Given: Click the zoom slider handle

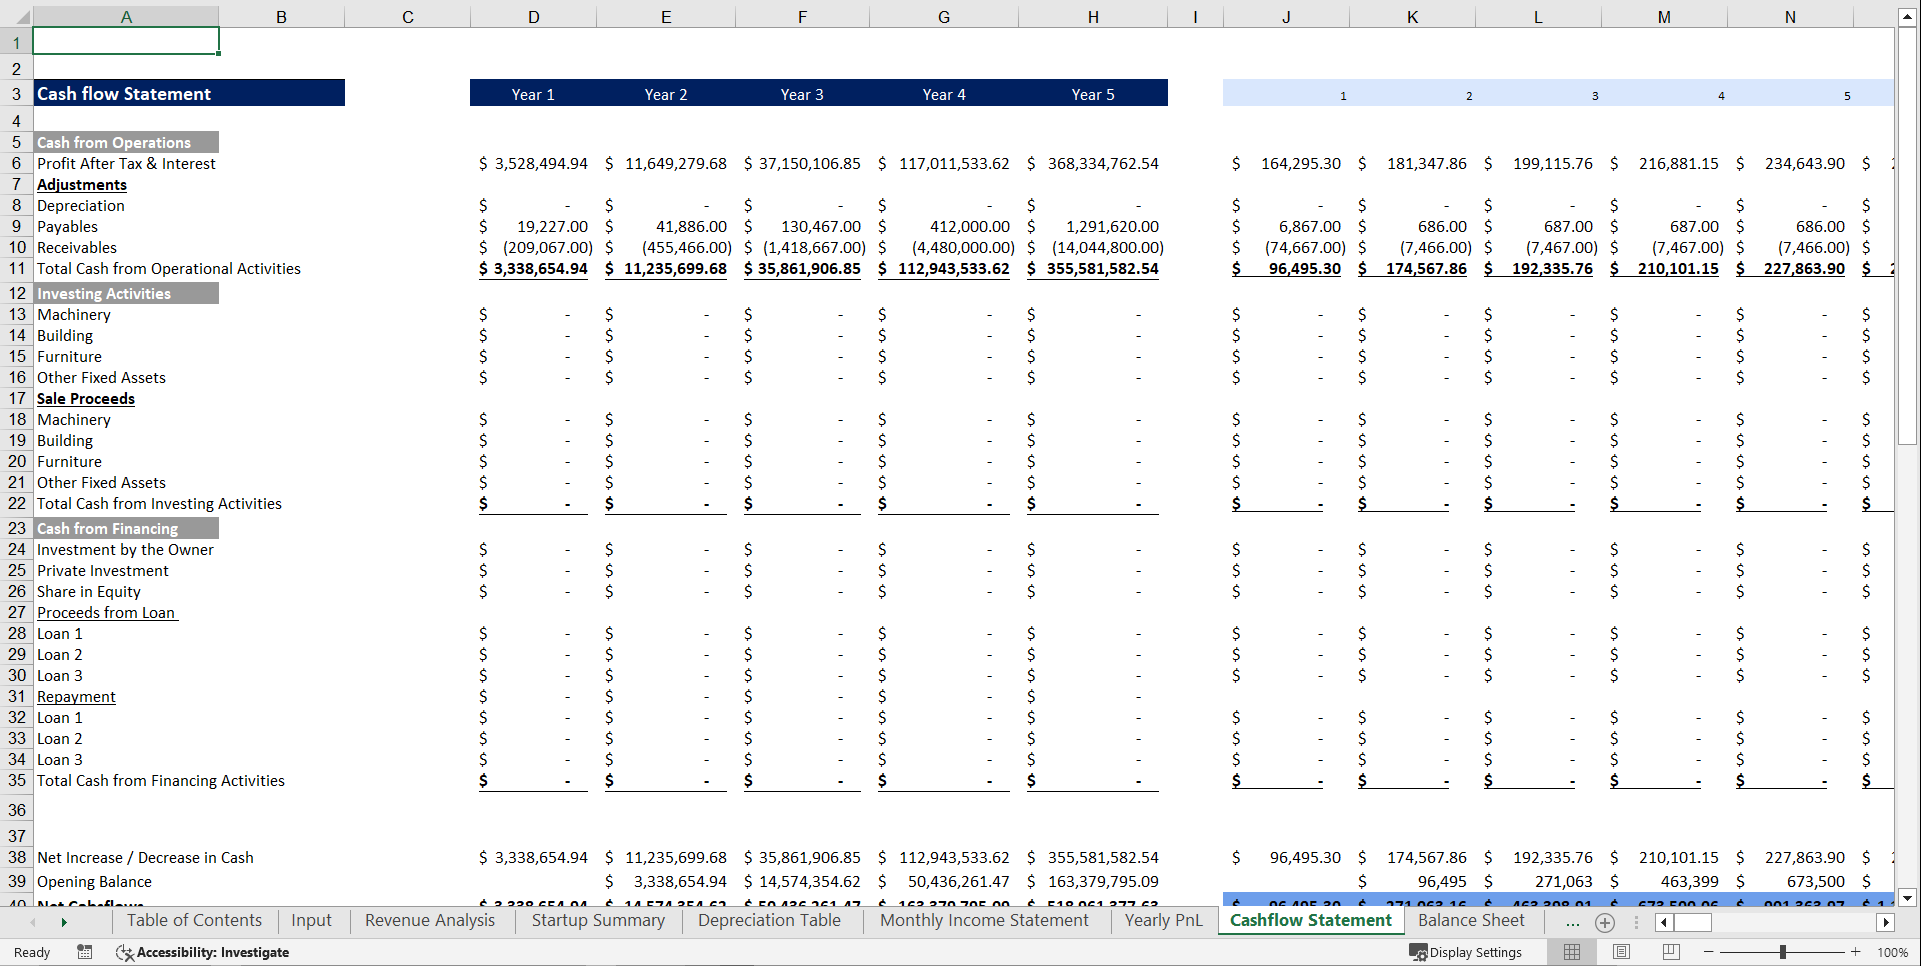Looking at the screenshot, I should click(x=1782, y=952).
